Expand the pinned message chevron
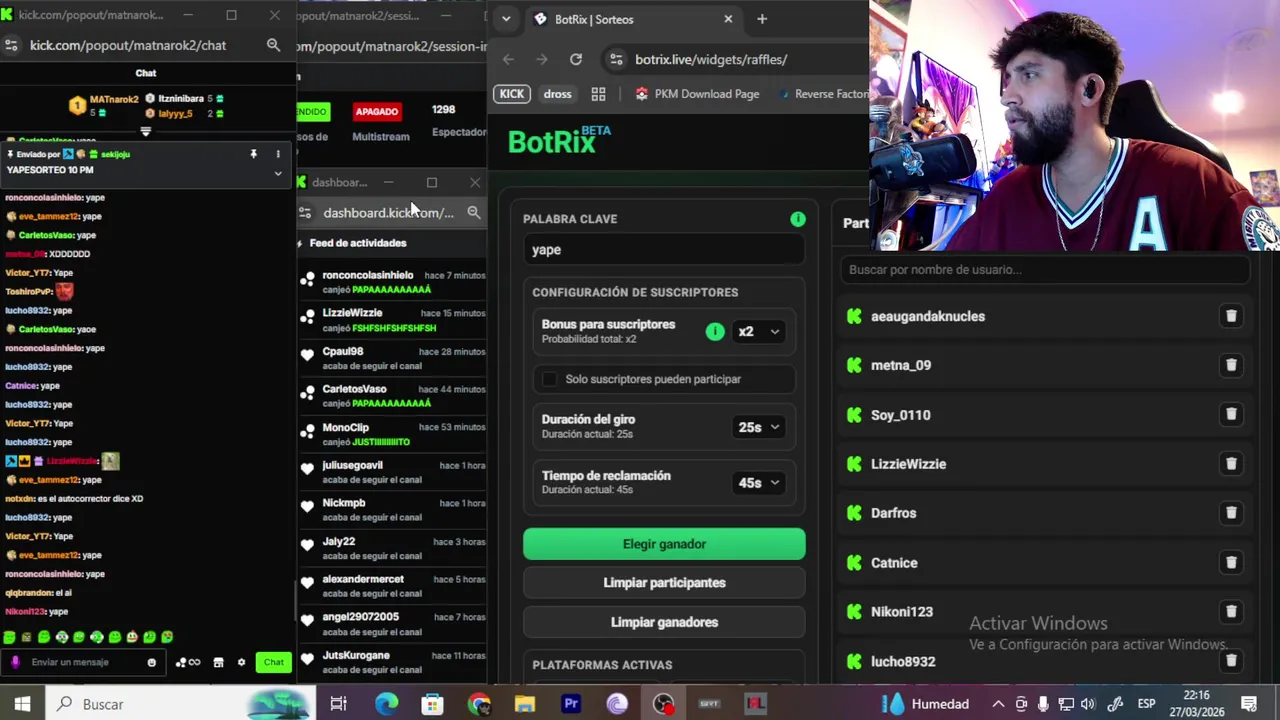The height and width of the screenshot is (720, 1280). [278, 173]
